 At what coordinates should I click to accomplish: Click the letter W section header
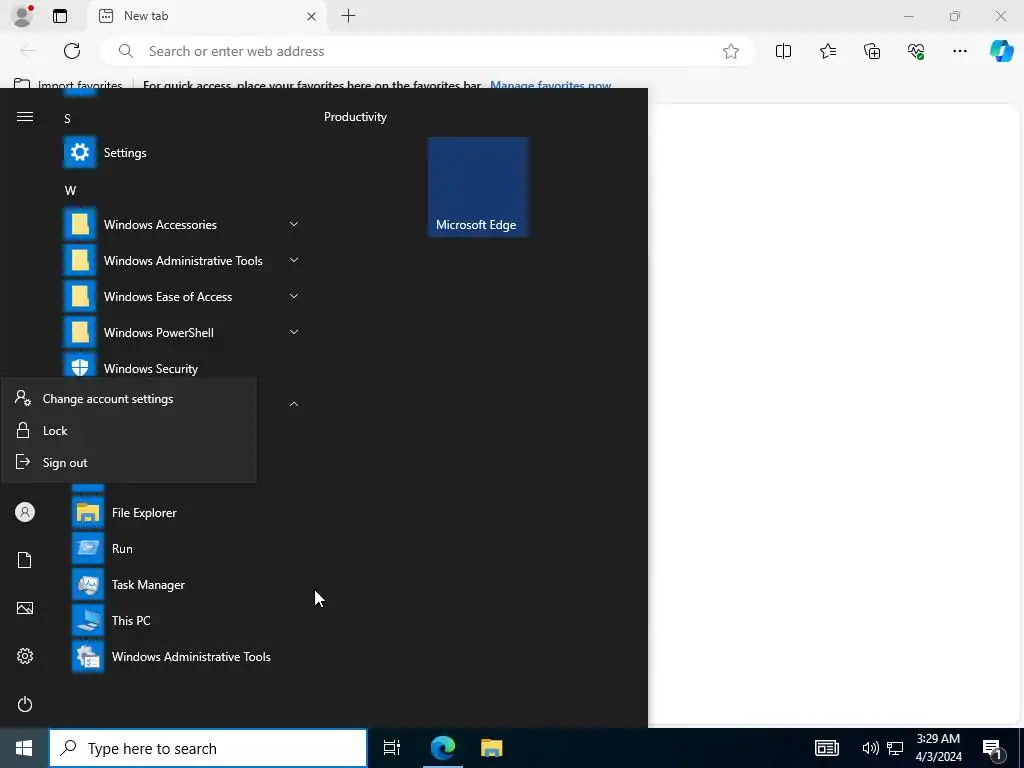70,191
